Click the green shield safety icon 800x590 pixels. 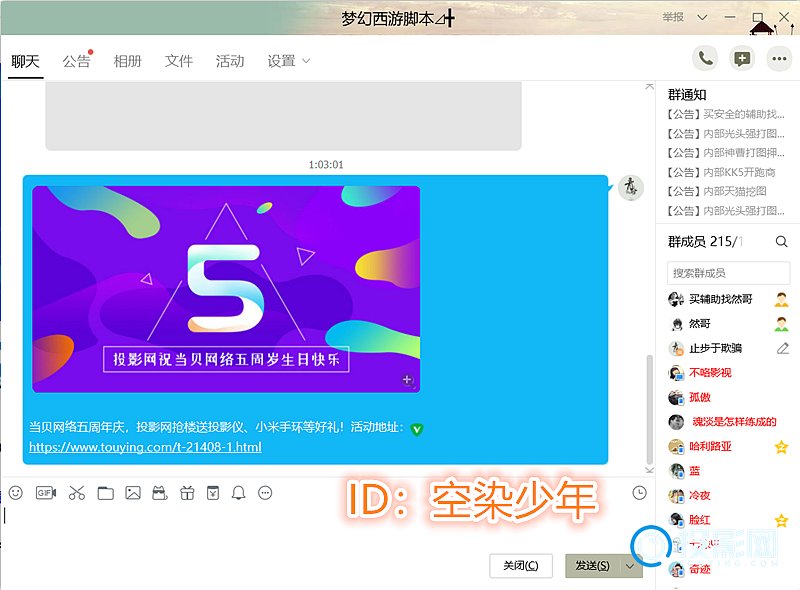(x=416, y=429)
